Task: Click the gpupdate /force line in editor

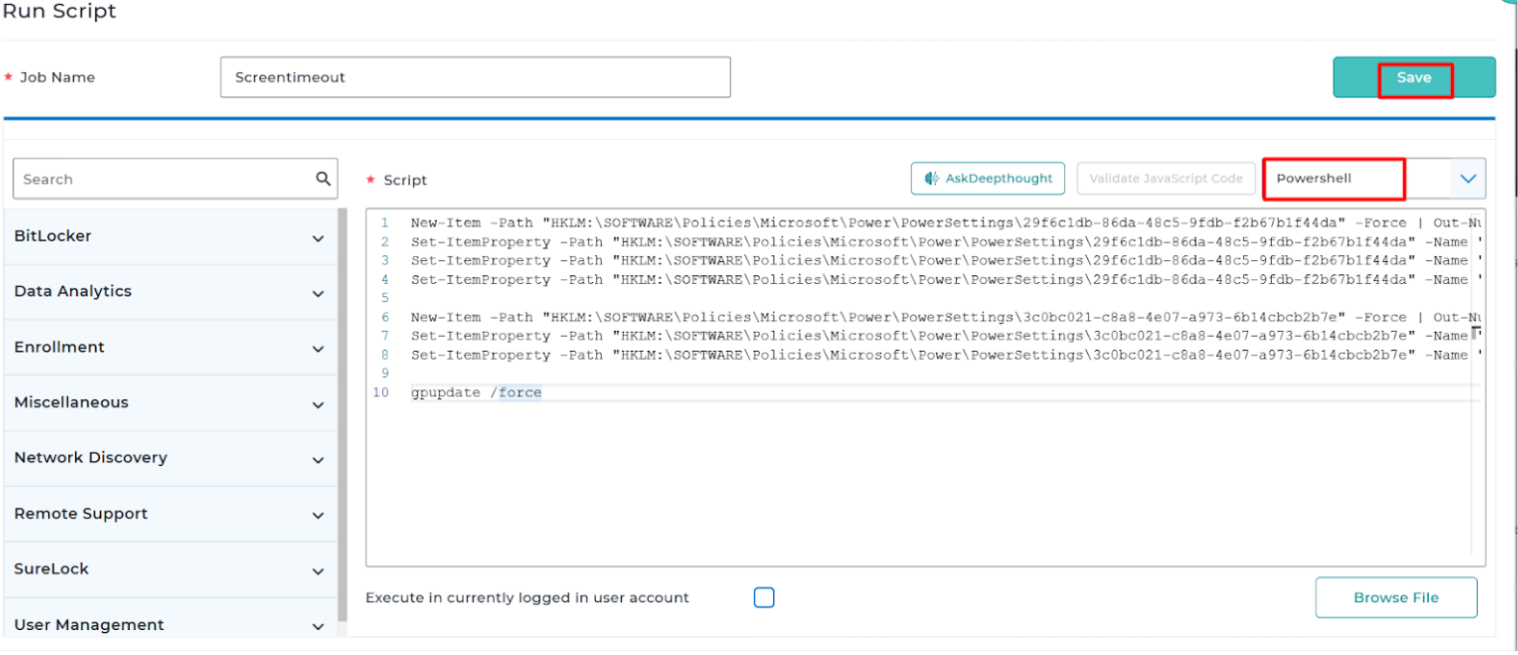Action: point(476,393)
